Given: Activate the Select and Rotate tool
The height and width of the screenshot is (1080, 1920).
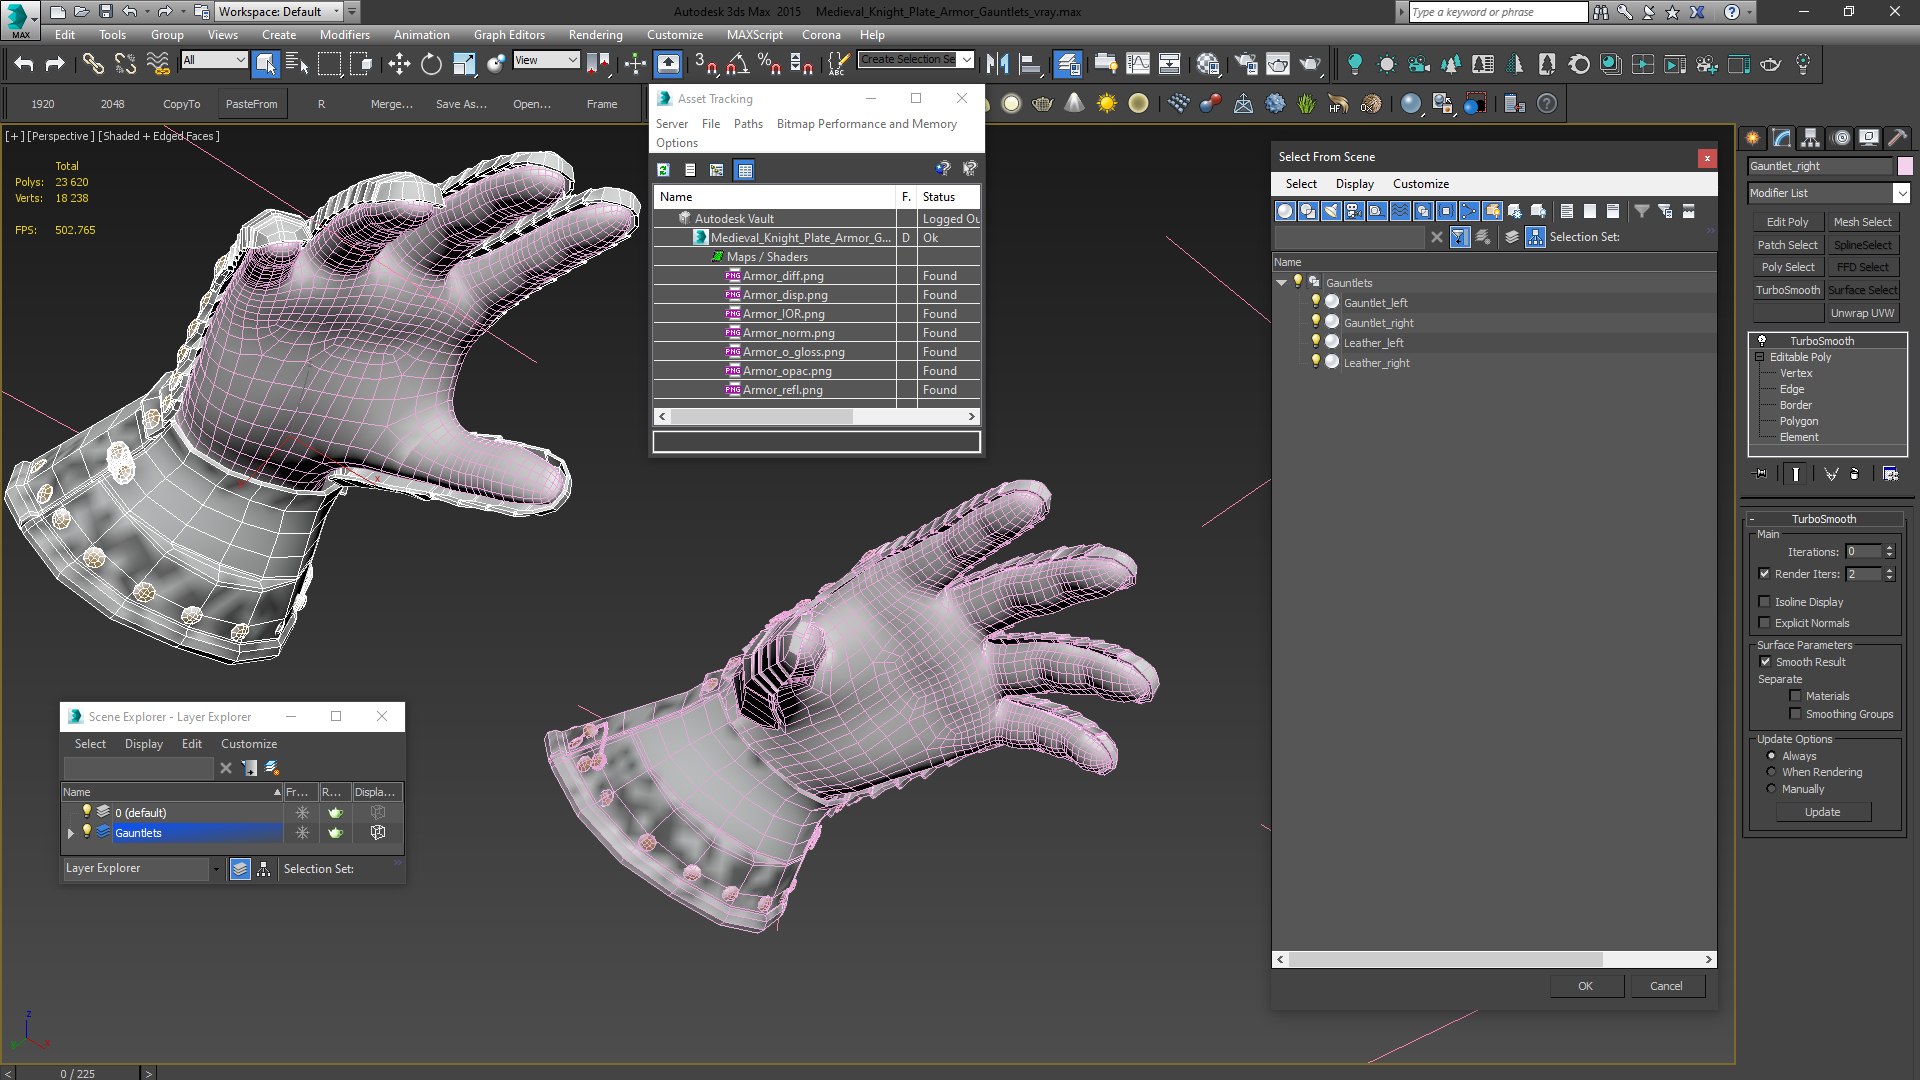Looking at the screenshot, I should point(431,64).
